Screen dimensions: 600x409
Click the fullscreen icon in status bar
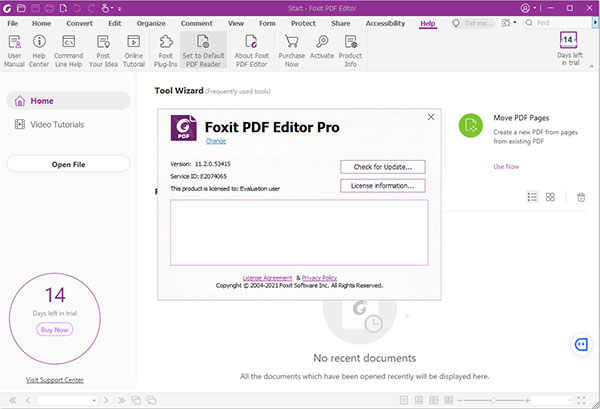point(581,400)
